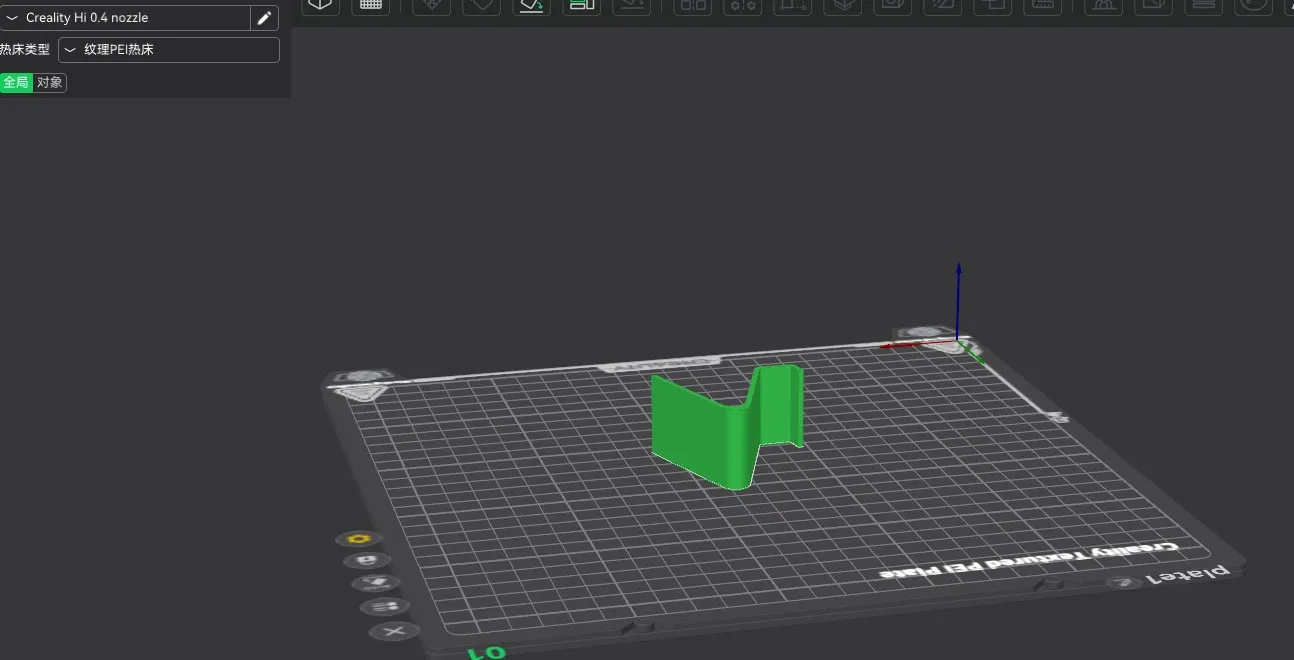1294x660 pixels.
Task: Remove plate using the X icon
Action: pos(394,631)
